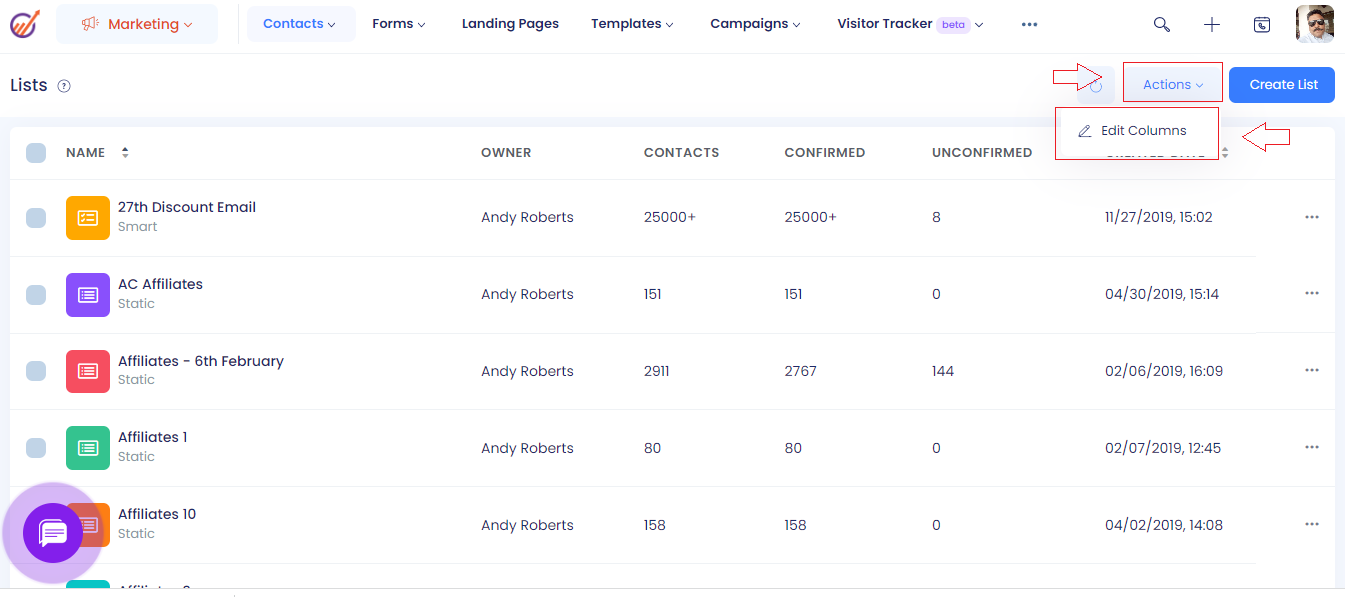The width and height of the screenshot is (1345, 597).
Task: Open the 27th Discount Email list
Action: pos(187,207)
